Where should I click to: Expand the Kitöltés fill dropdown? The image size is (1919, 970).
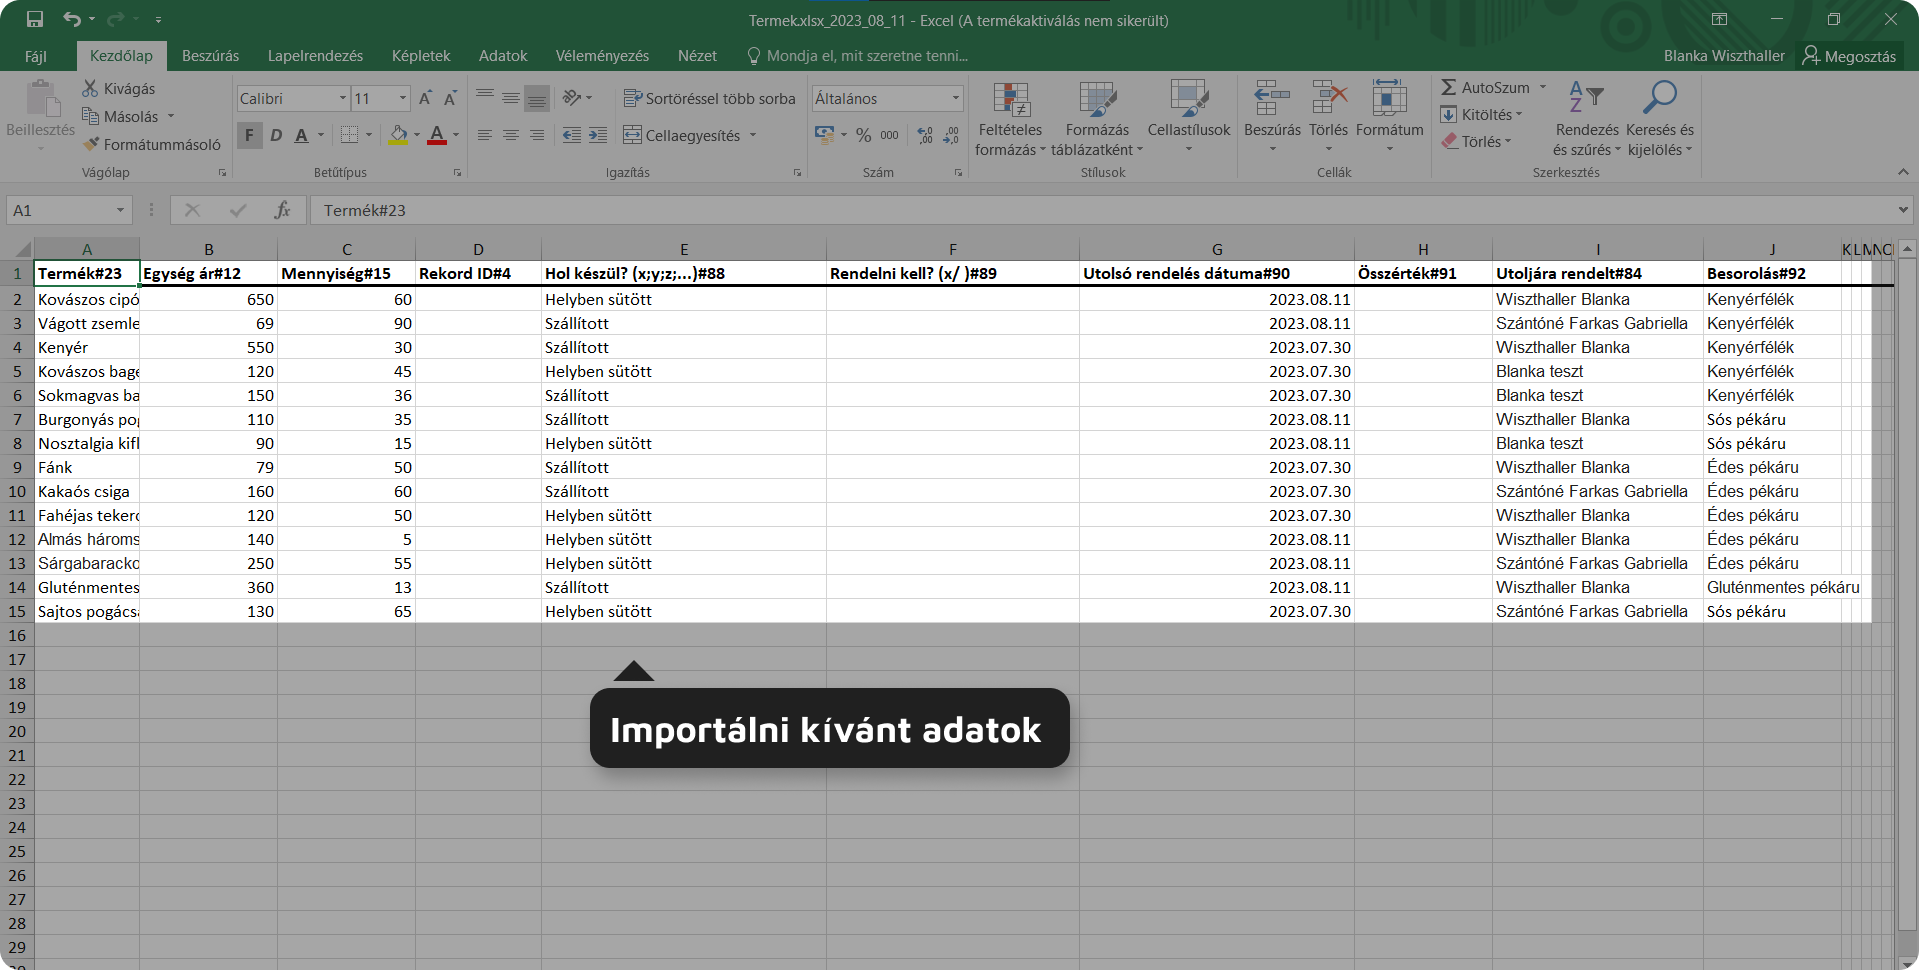click(1519, 115)
